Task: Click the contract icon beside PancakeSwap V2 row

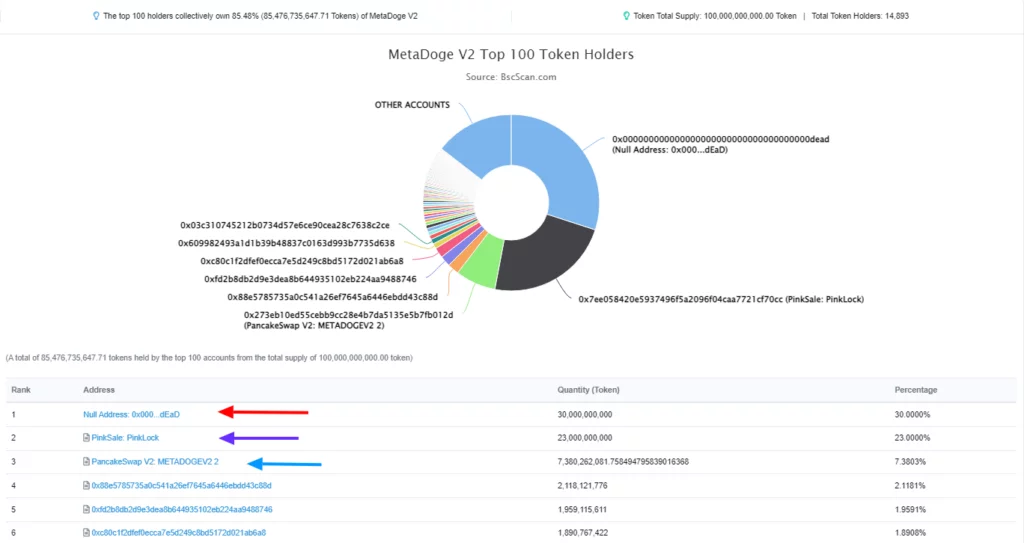Action: pyautogui.click(x=87, y=462)
